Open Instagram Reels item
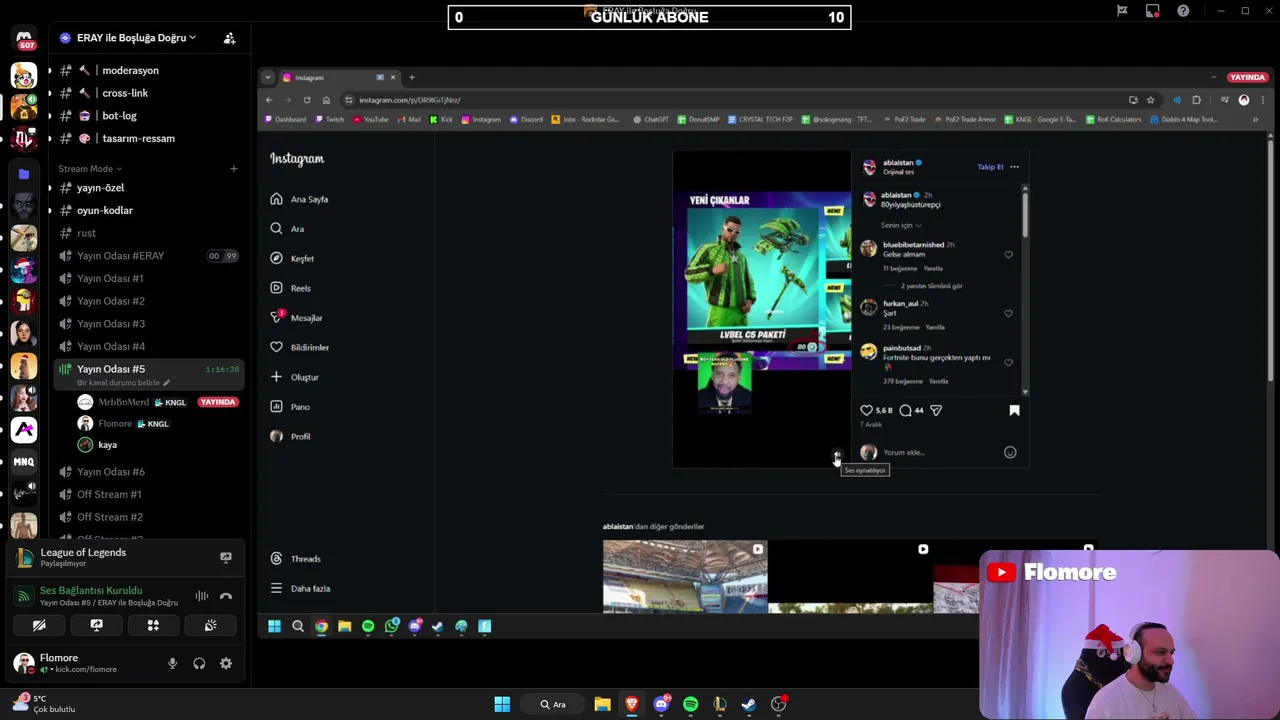Screen dimensions: 1280x720 point(300,288)
